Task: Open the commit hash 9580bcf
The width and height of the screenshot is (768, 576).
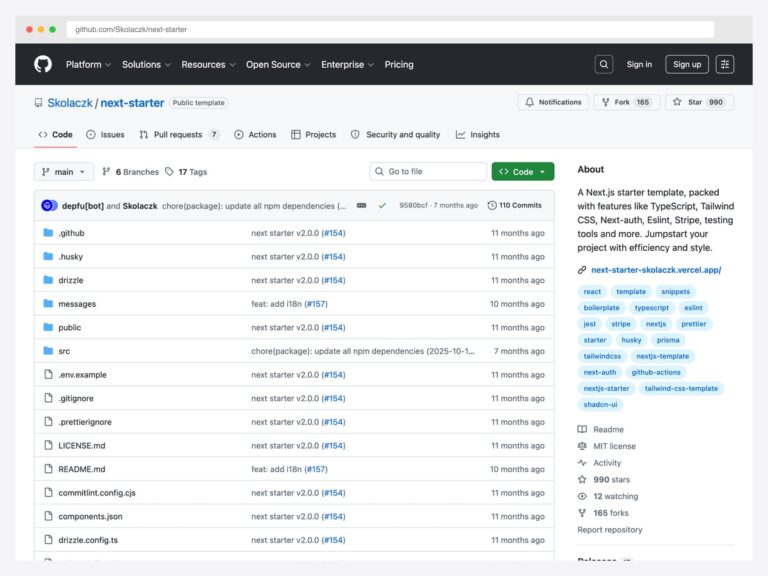Action: pos(413,205)
